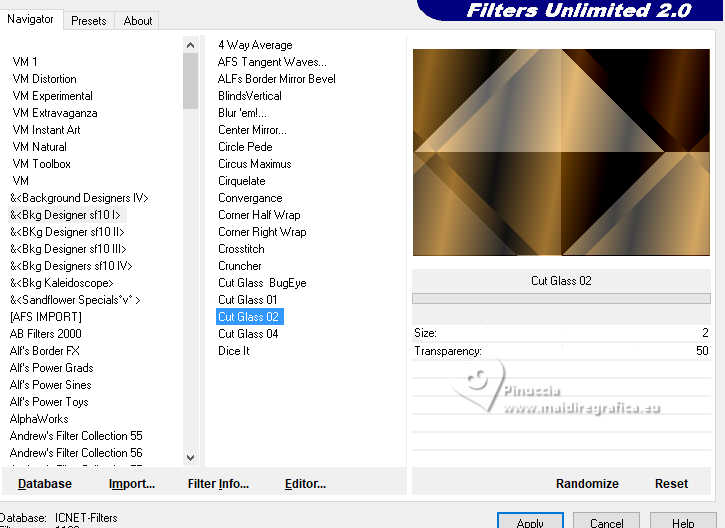725x528 pixels.
Task: Choose Cruncher filter
Action: pos(240,266)
